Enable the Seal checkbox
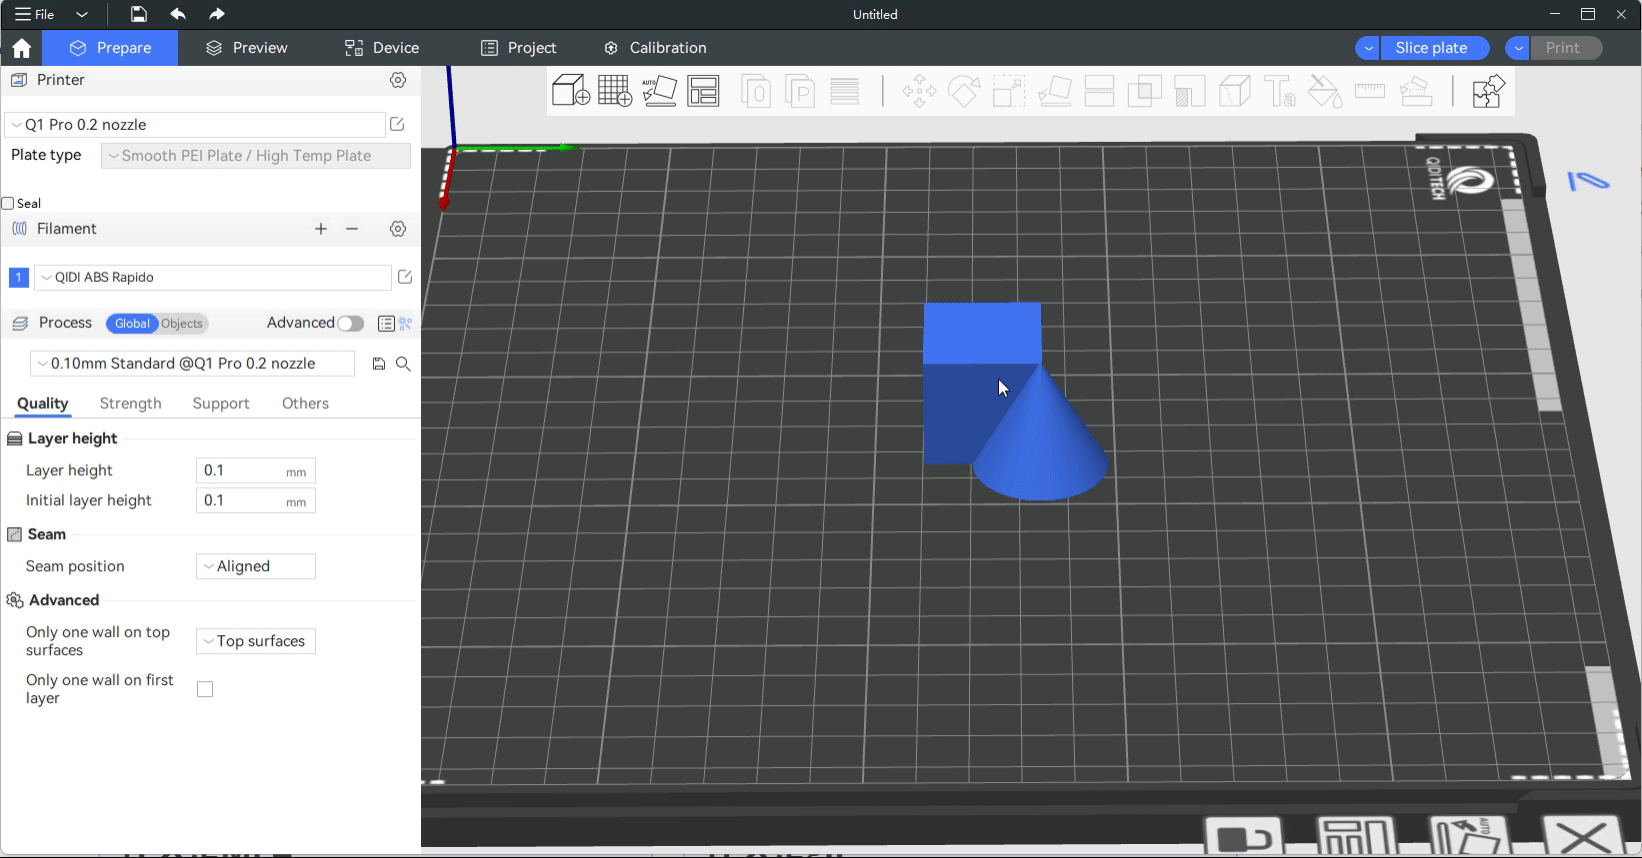The image size is (1642, 858). coord(8,203)
